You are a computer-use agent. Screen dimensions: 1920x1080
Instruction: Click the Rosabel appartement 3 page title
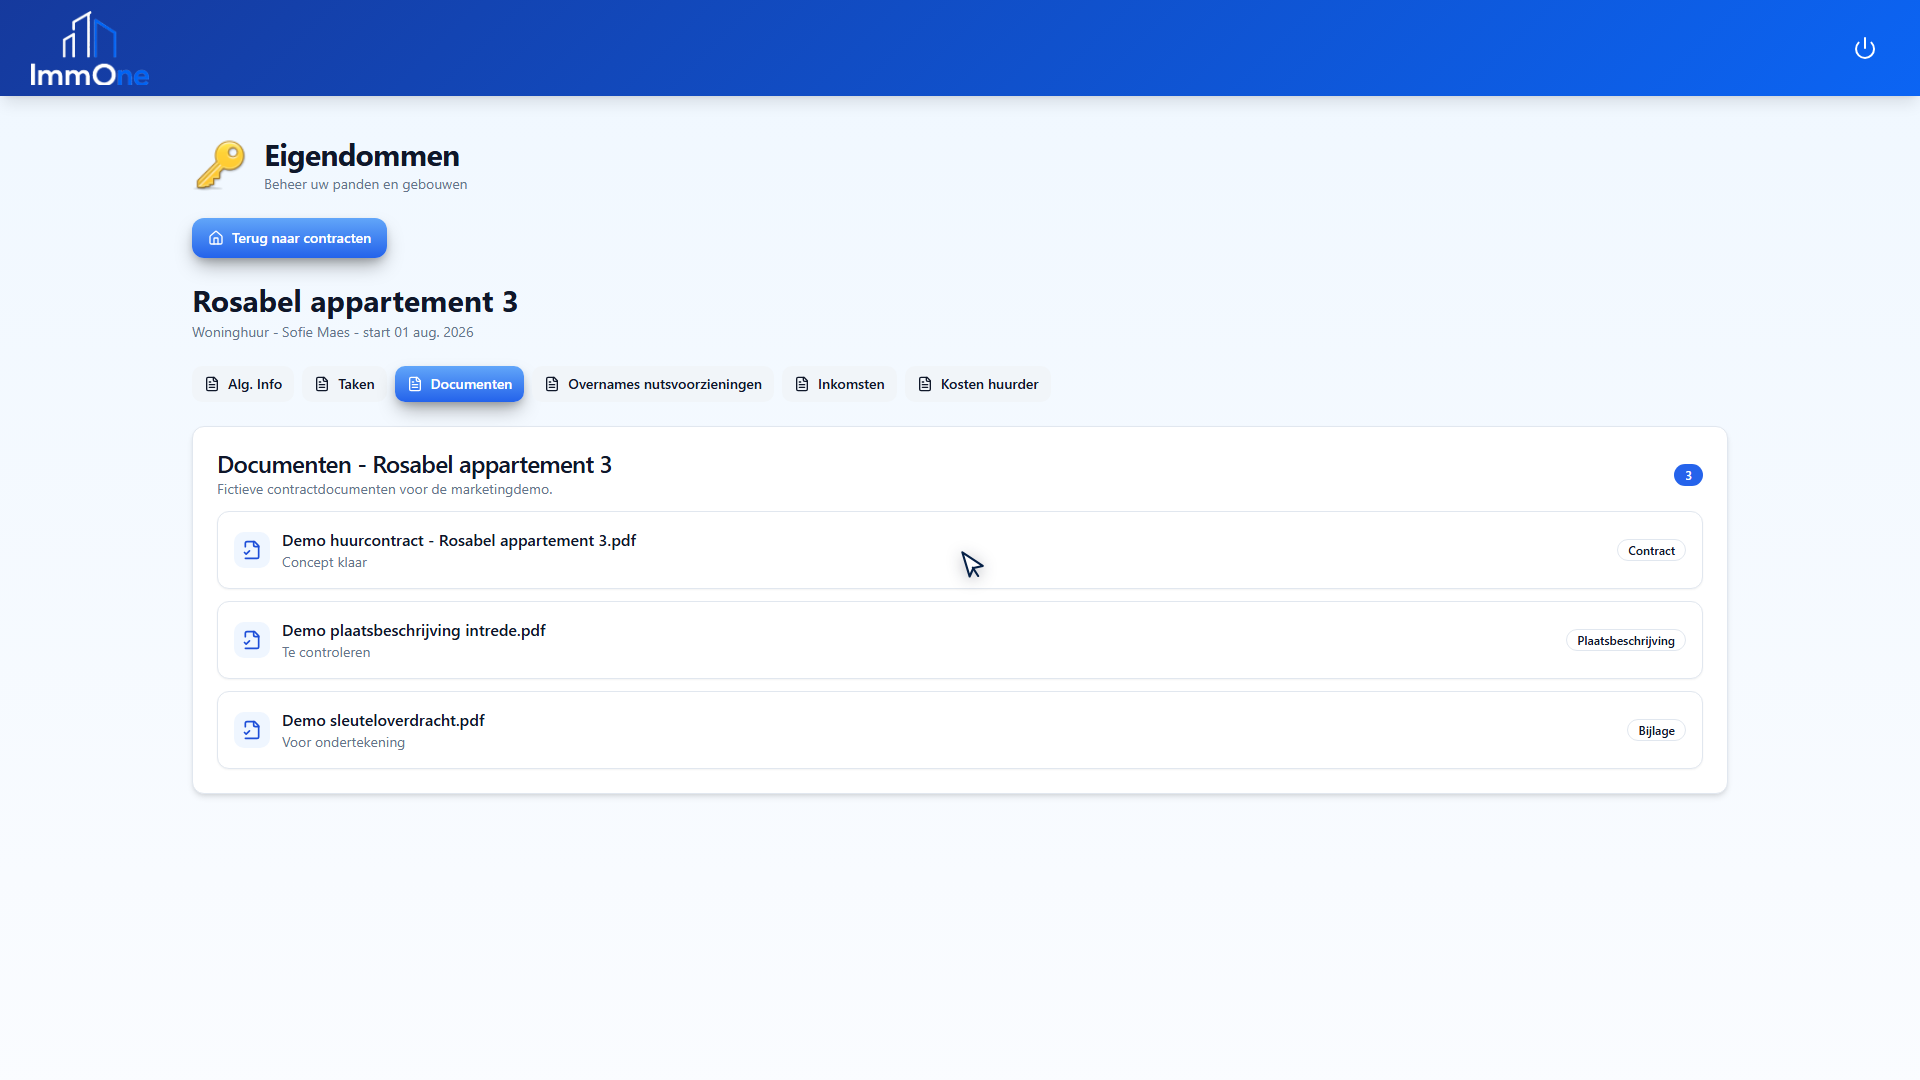tap(355, 301)
